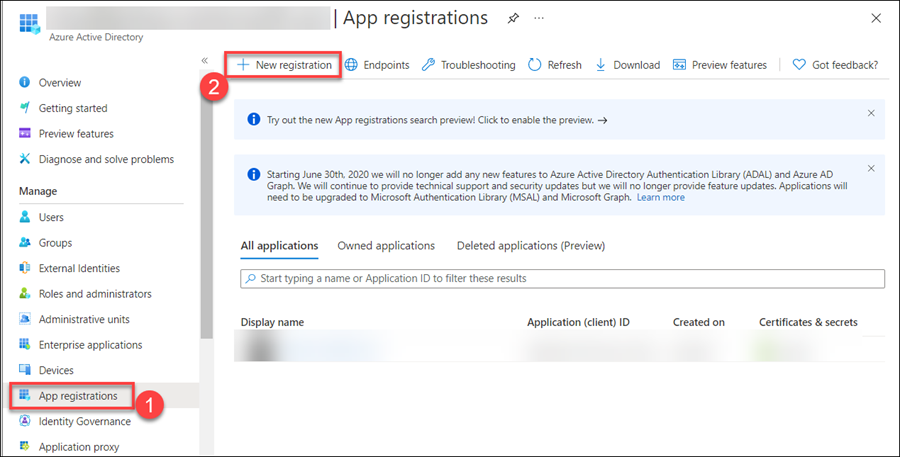The image size is (900, 457).
Task: Click the Got feedback? text label
Action: 845,65
